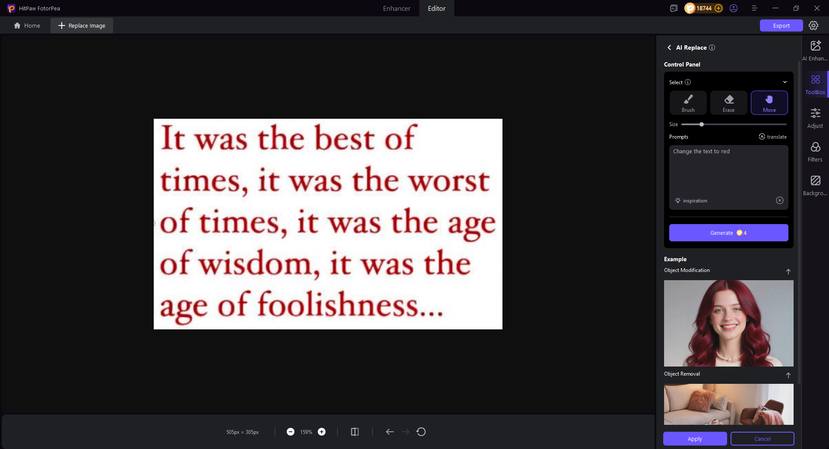The image size is (829, 449).
Task: Click the red text image on canvas
Action: (x=328, y=224)
